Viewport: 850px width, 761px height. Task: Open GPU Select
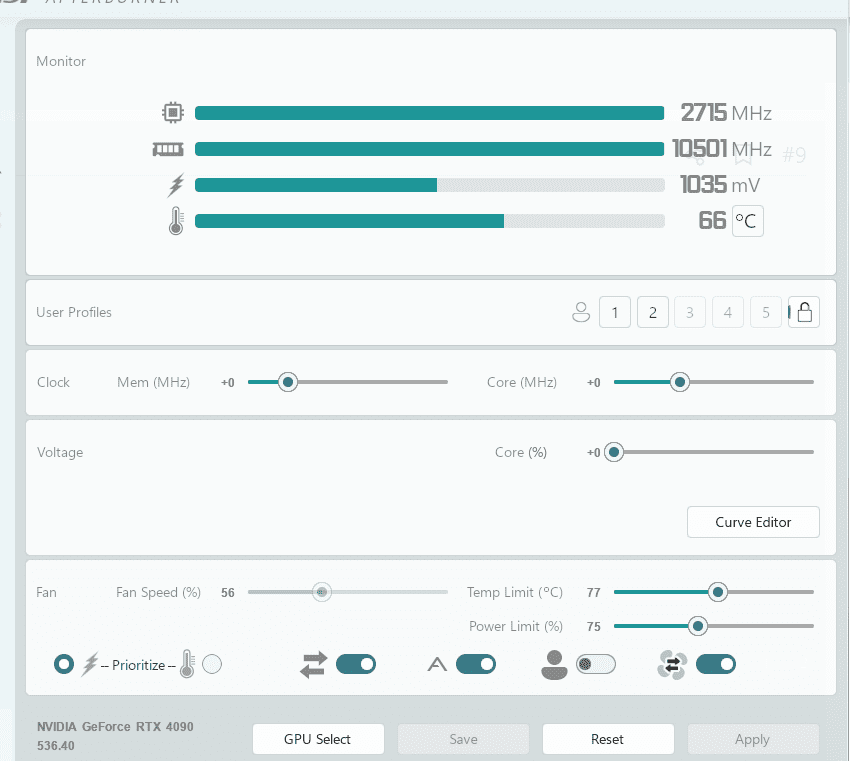click(318, 739)
